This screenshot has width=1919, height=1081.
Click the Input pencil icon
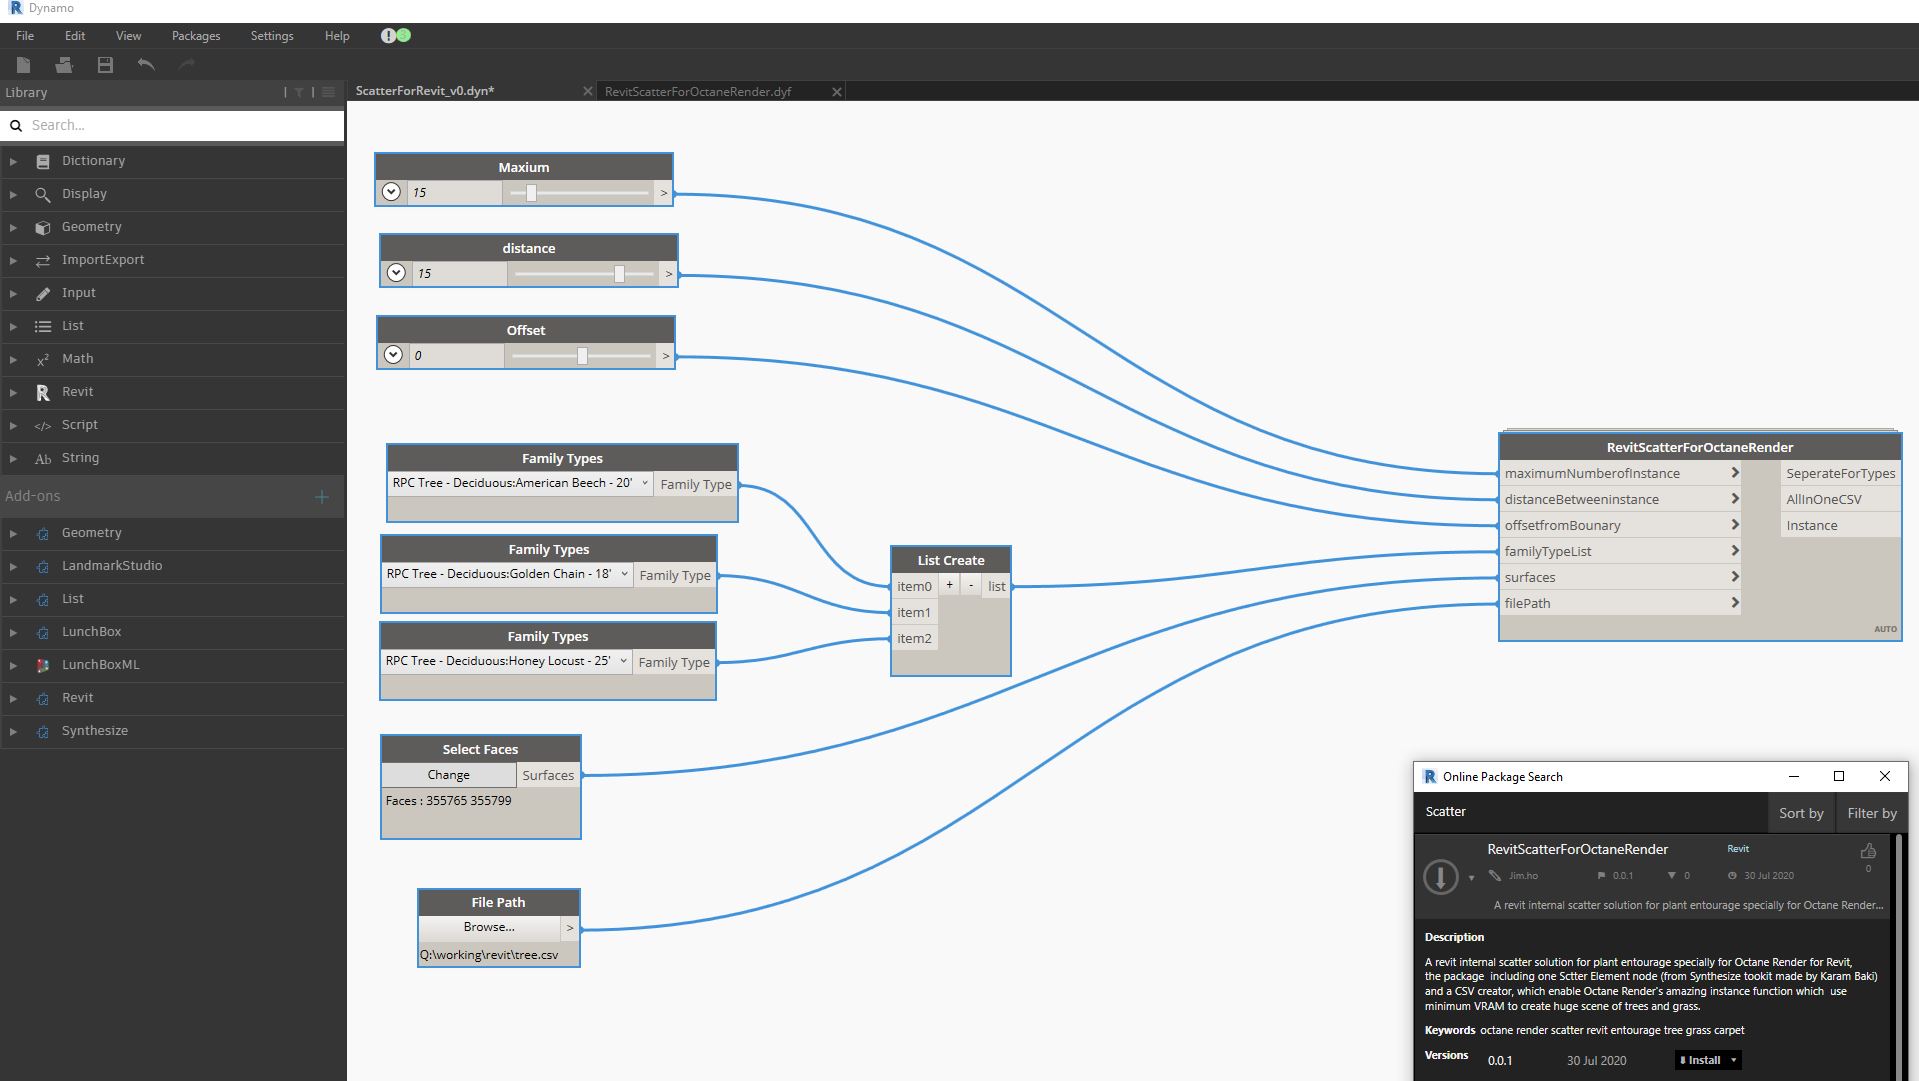(43, 293)
